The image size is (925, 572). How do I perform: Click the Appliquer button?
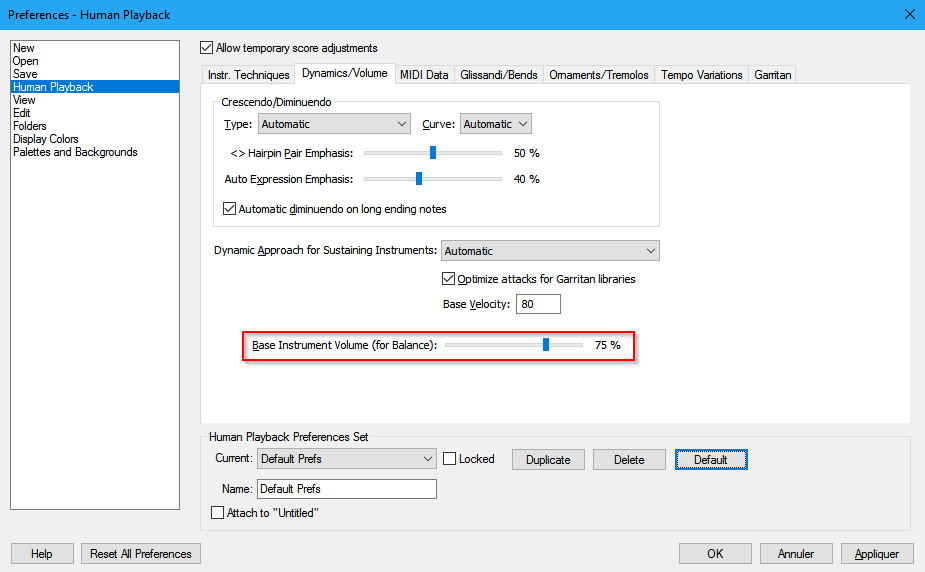tap(876, 553)
